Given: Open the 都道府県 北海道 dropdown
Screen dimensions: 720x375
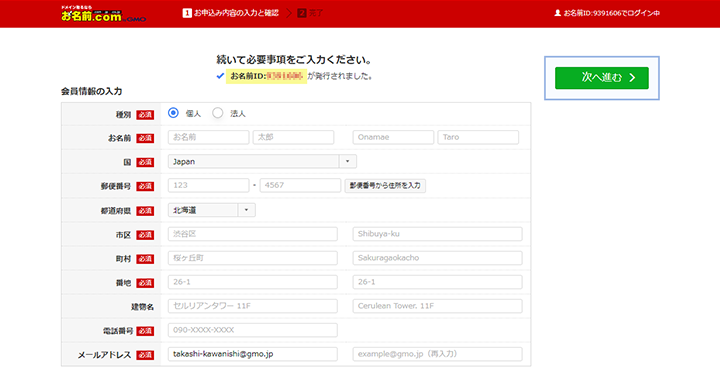Looking at the screenshot, I should [212, 210].
